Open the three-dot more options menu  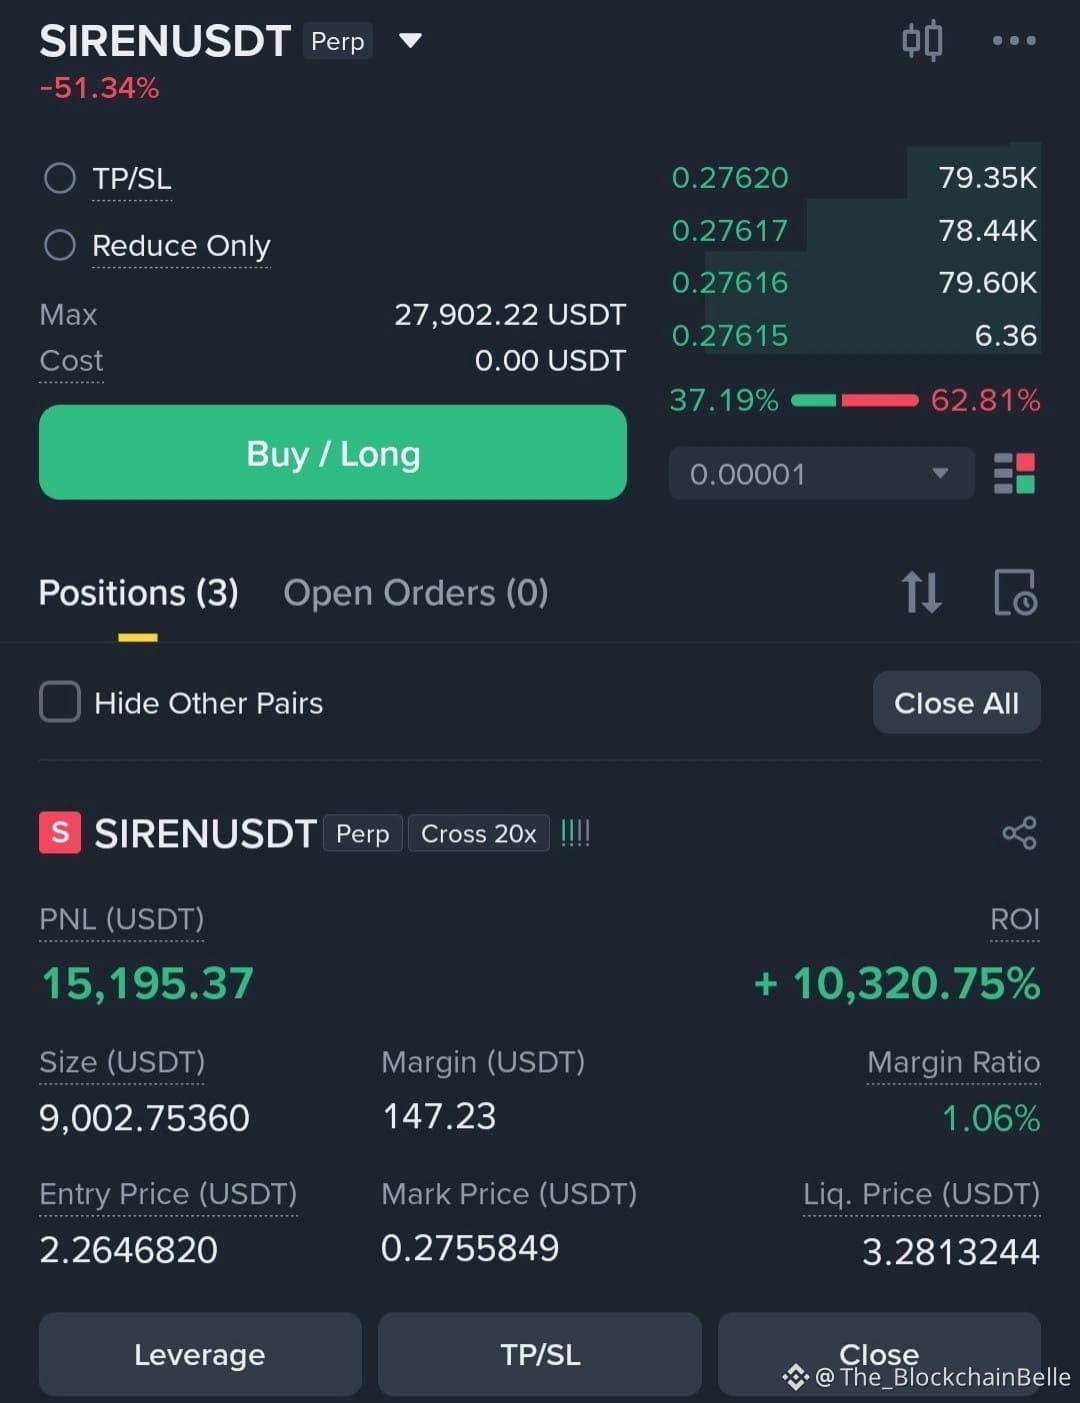click(1014, 41)
